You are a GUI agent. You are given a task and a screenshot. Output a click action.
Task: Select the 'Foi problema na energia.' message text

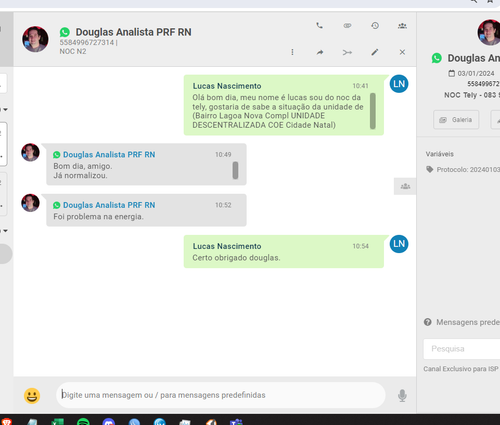(x=98, y=217)
